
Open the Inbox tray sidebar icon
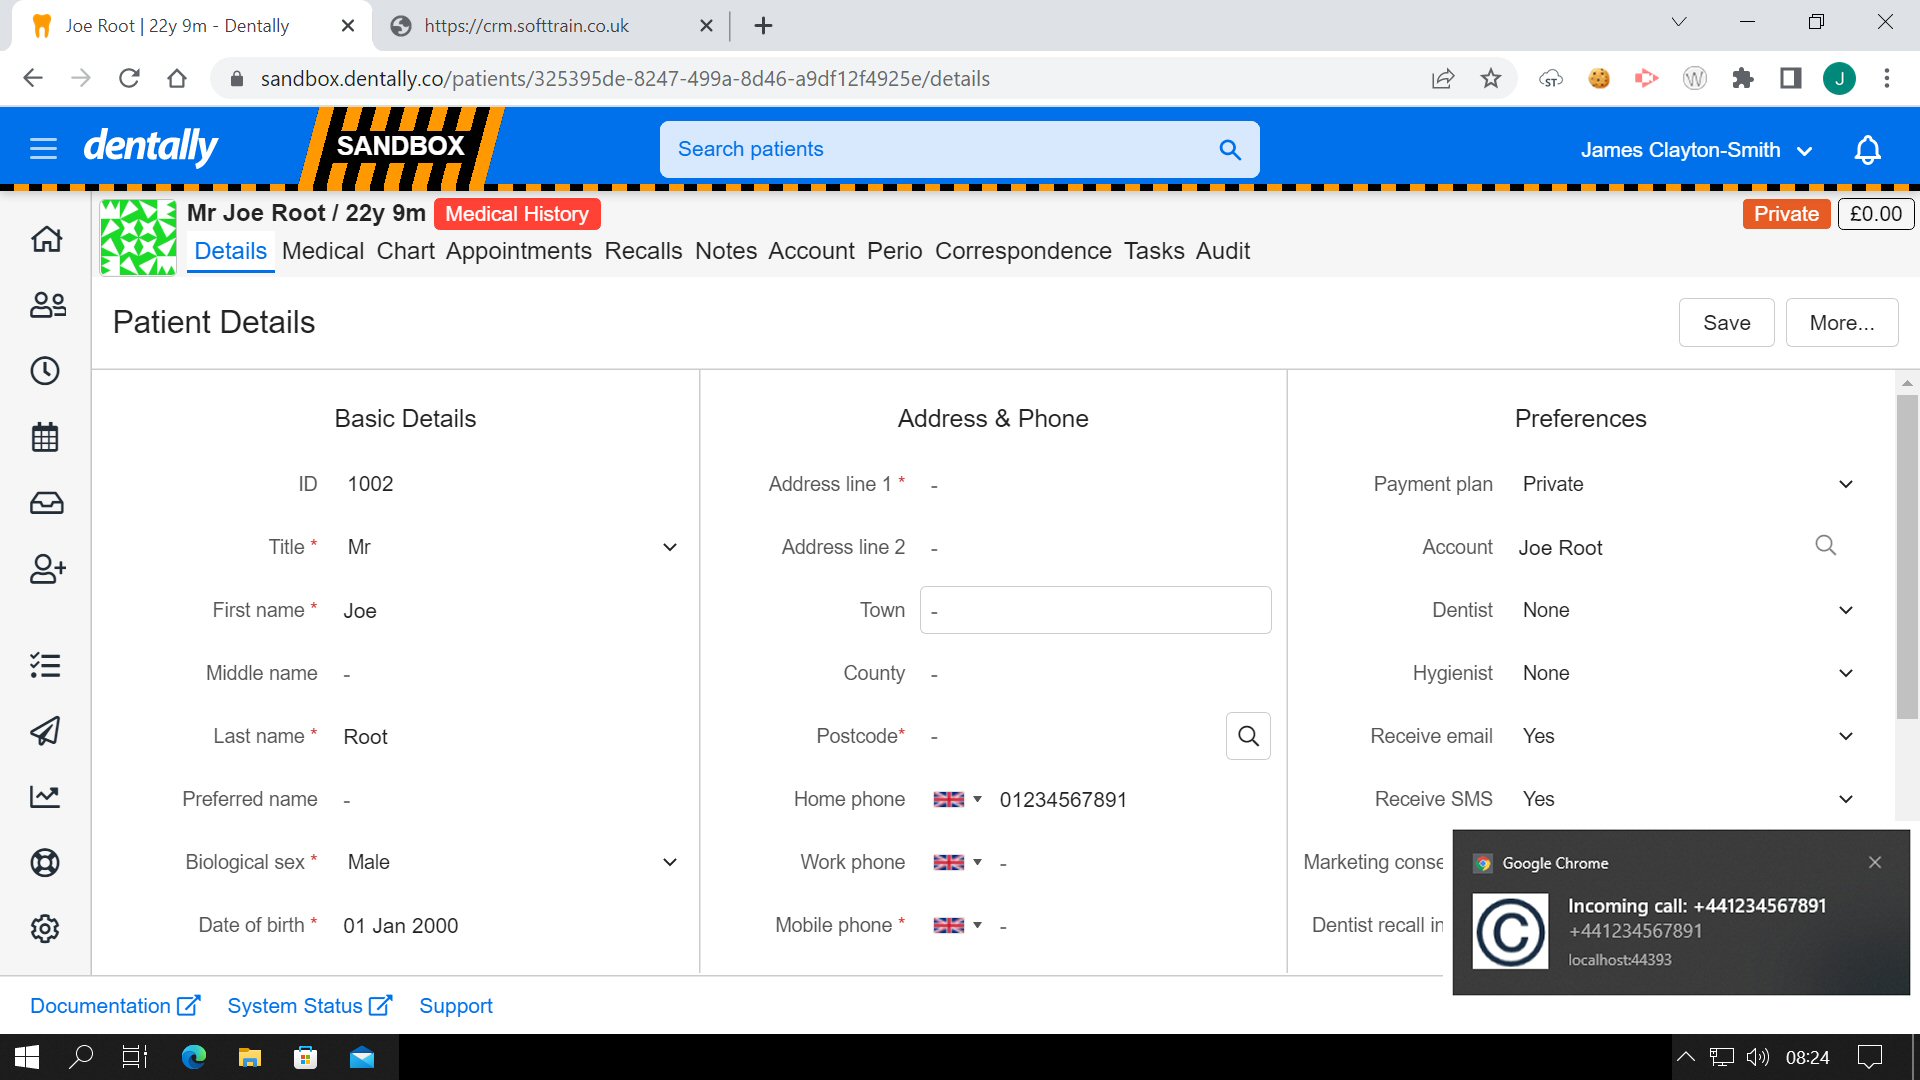tap(46, 503)
